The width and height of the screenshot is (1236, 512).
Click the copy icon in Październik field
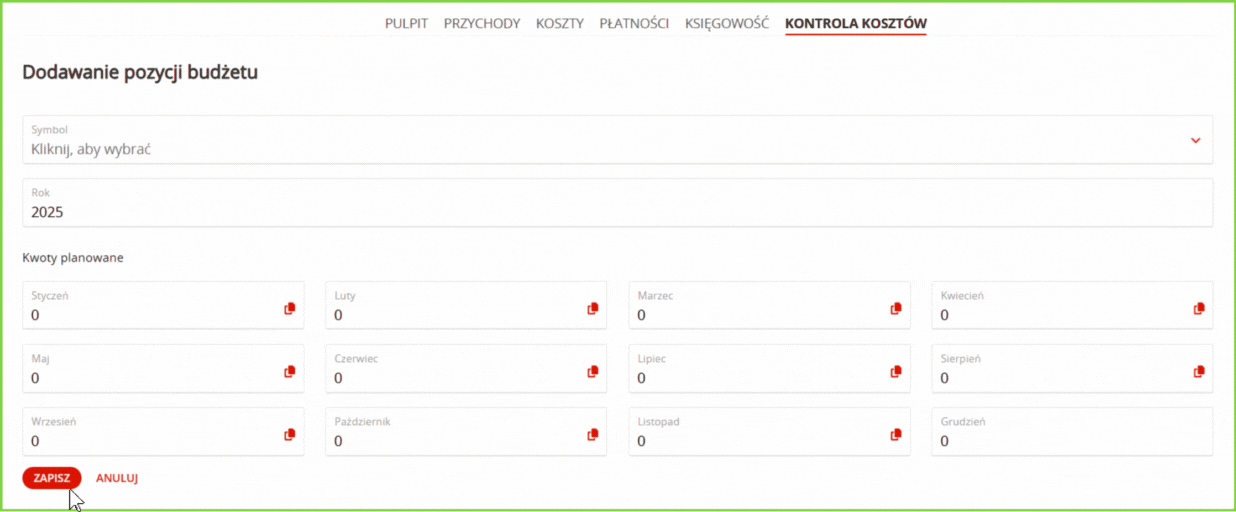pos(593,435)
